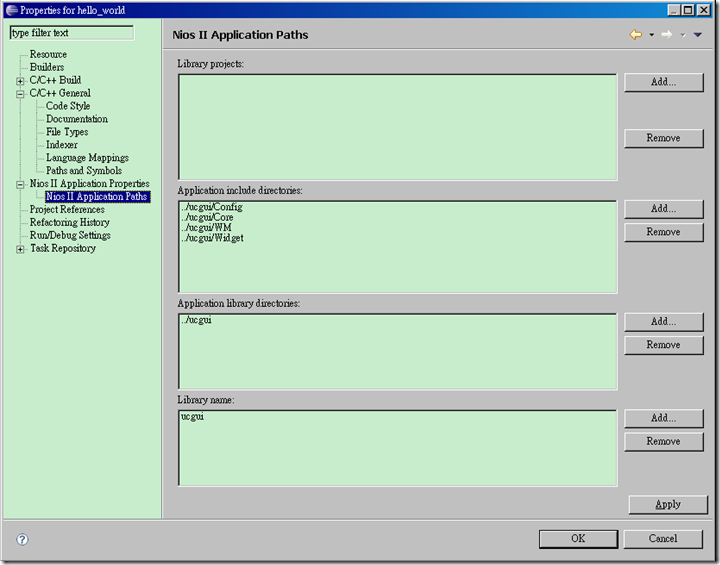Click Add for Library projects

point(663,82)
